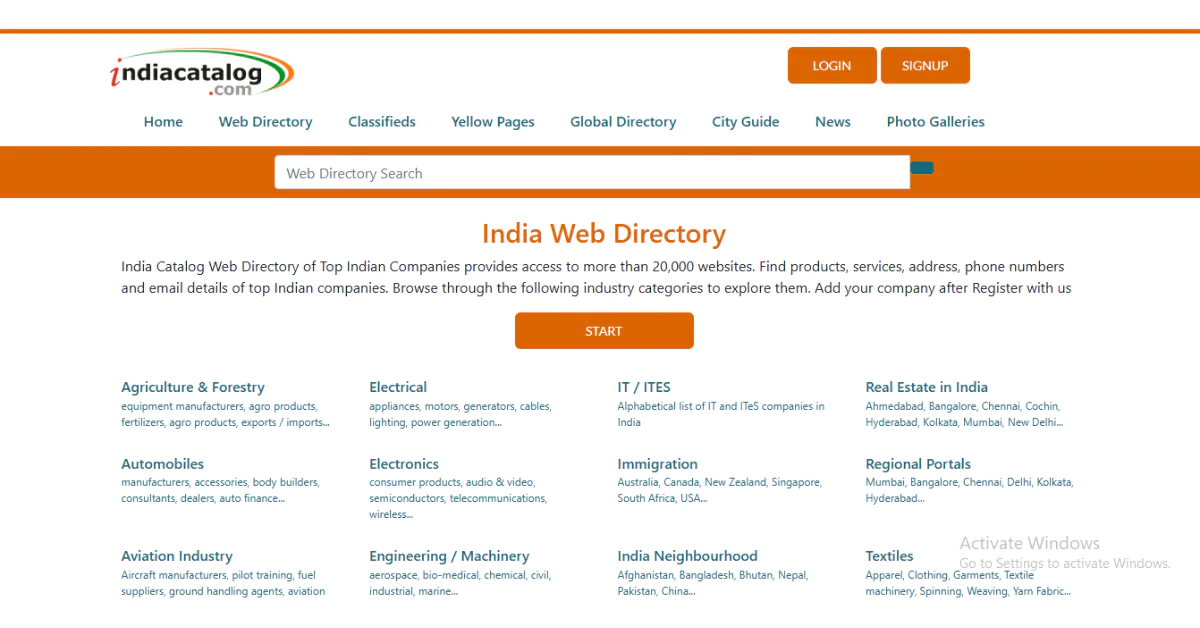The image size is (1200, 628).
Task: Open the IT / ITES company list
Action: coord(644,387)
